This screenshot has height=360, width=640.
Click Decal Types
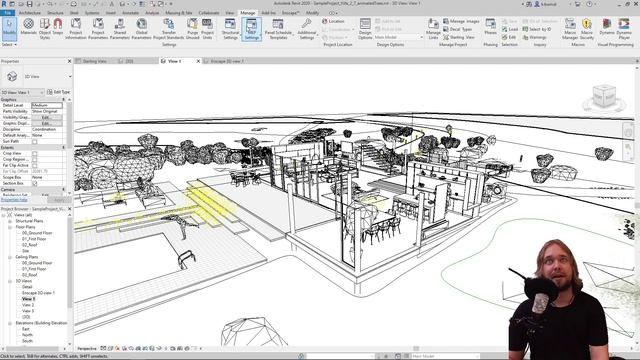click(x=458, y=29)
